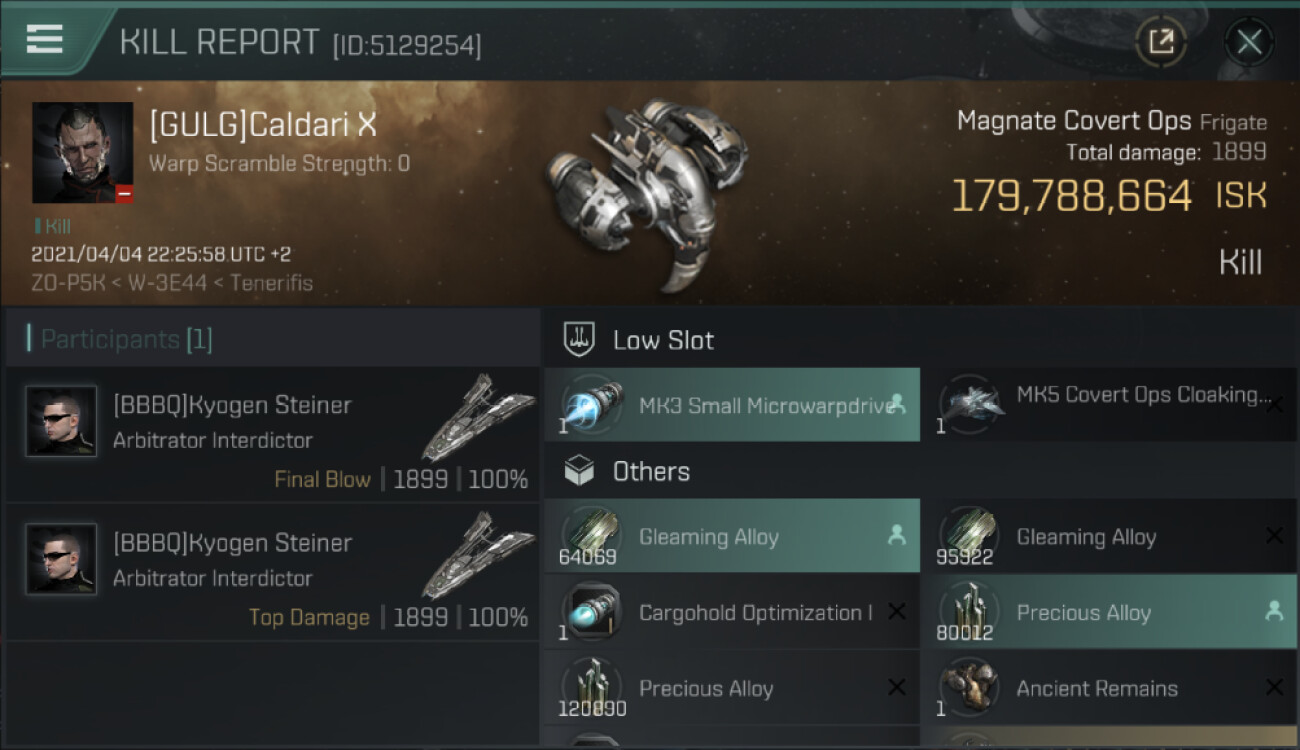Select the Magnate Covert Ops ship image
The height and width of the screenshot is (750, 1300).
645,190
